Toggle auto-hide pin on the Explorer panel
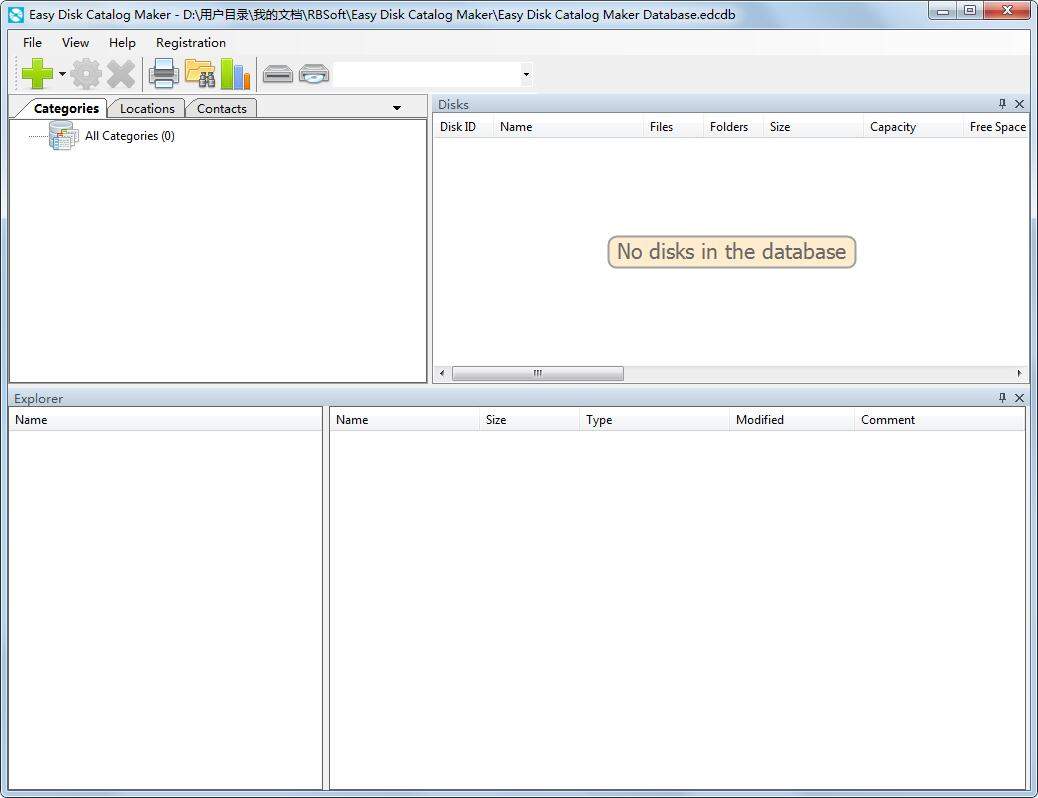Image resolution: width=1038 pixels, height=798 pixels. (1001, 398)
